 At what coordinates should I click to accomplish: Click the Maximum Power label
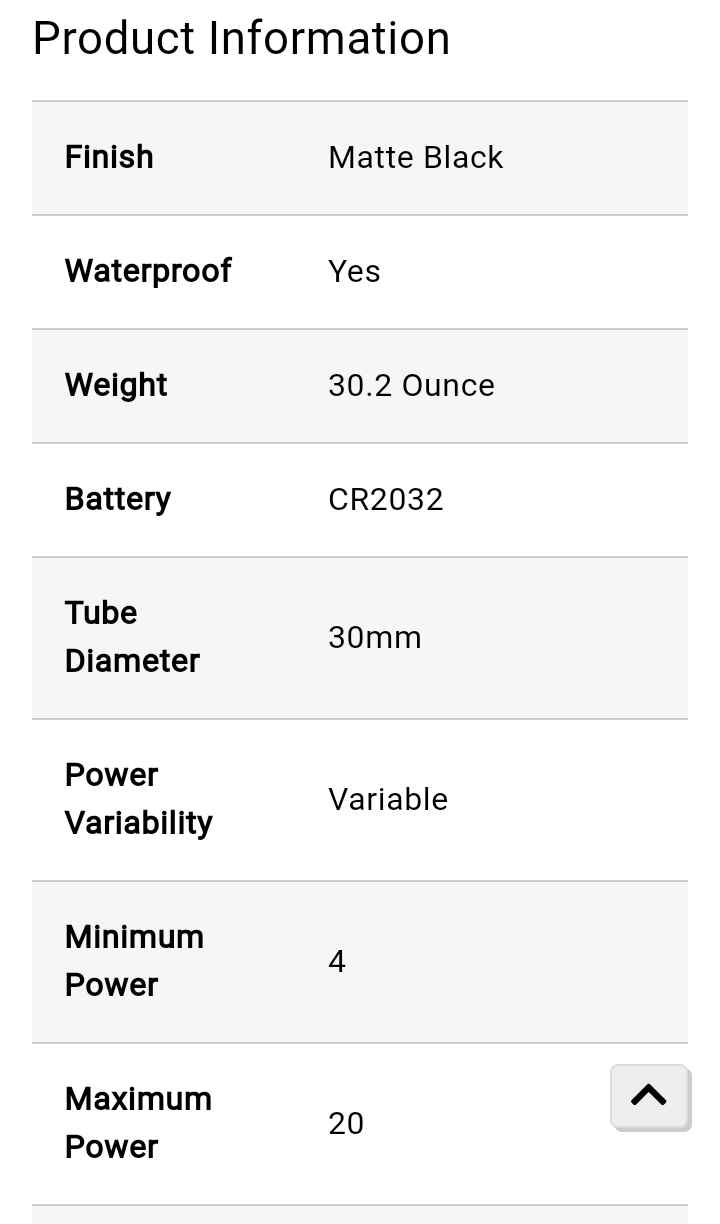138,1123
